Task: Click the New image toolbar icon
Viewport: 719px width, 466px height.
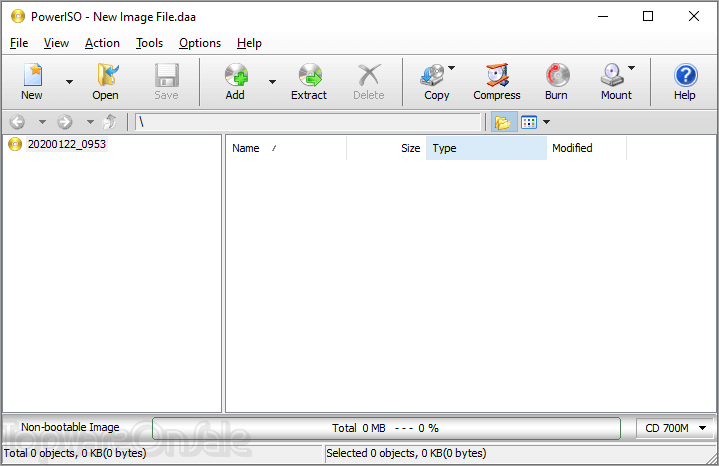Action: tap(33, 75)
